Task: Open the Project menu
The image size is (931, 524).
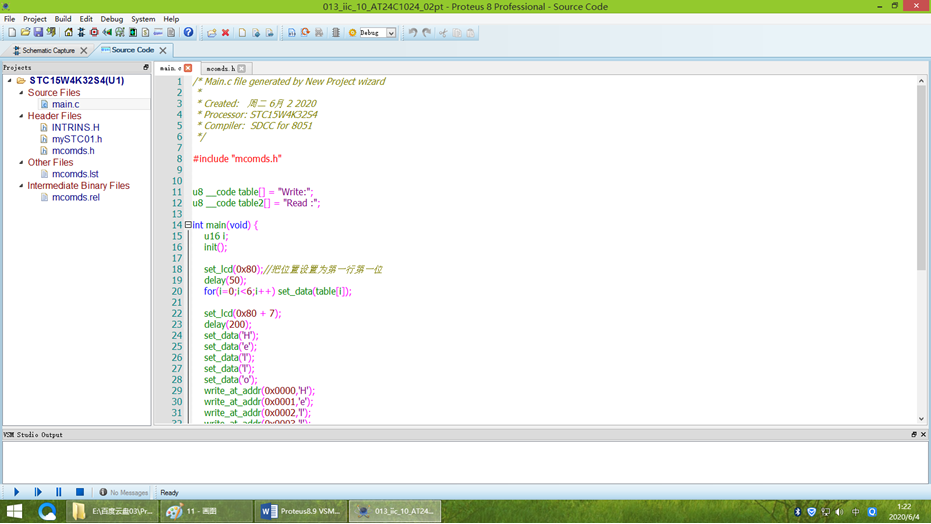Action: click(34, 19)
